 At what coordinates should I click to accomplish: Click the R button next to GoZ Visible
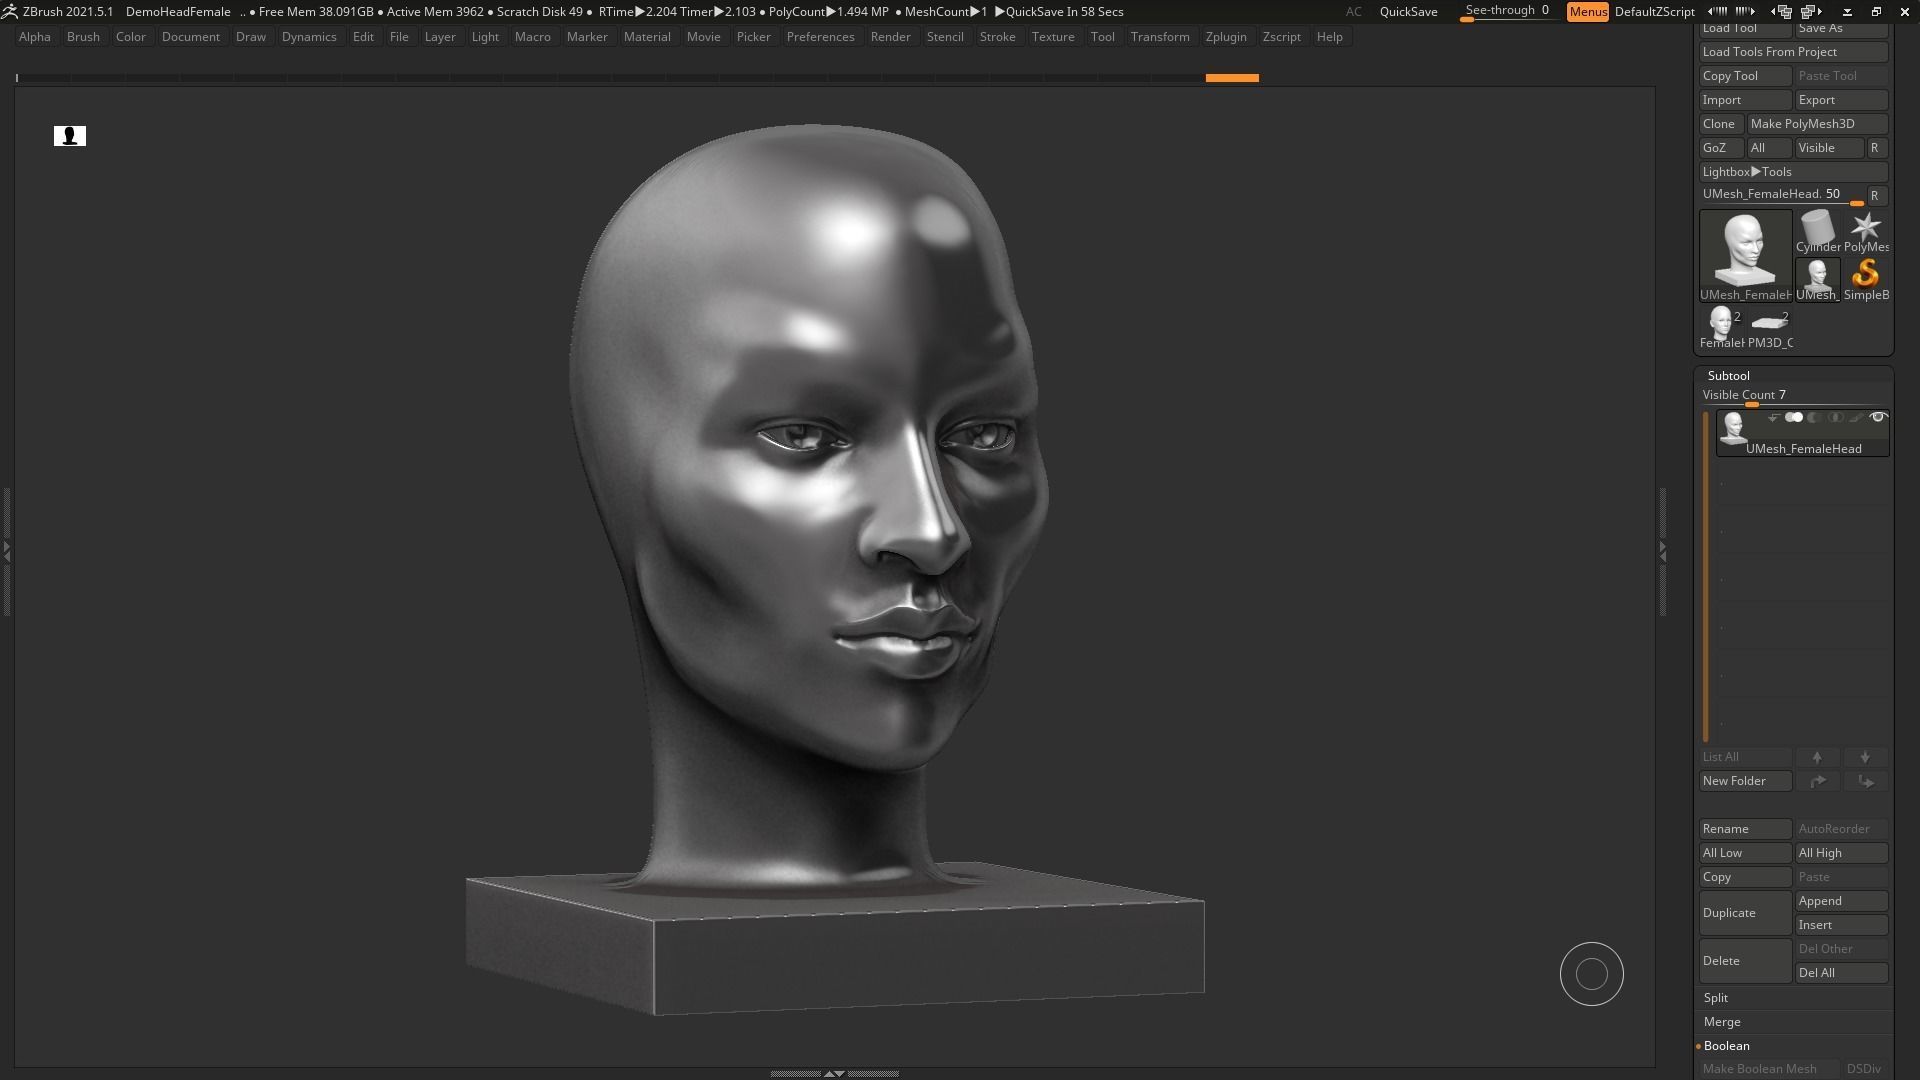[1876, 148]
